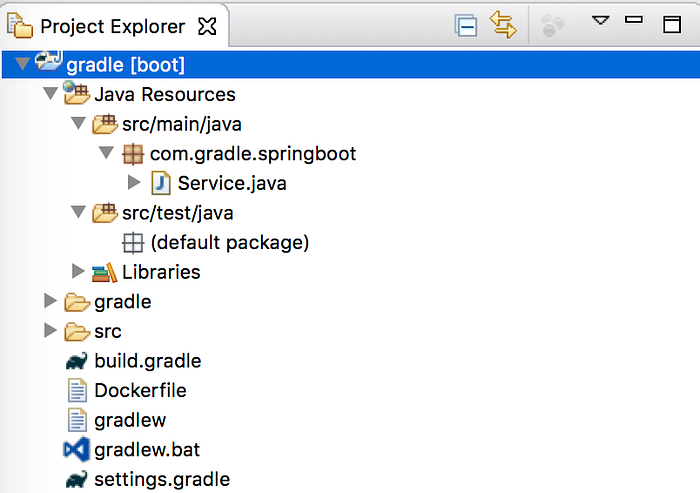Select the gradlew file name
Screen dimensions: 700x493
point(130,421)
